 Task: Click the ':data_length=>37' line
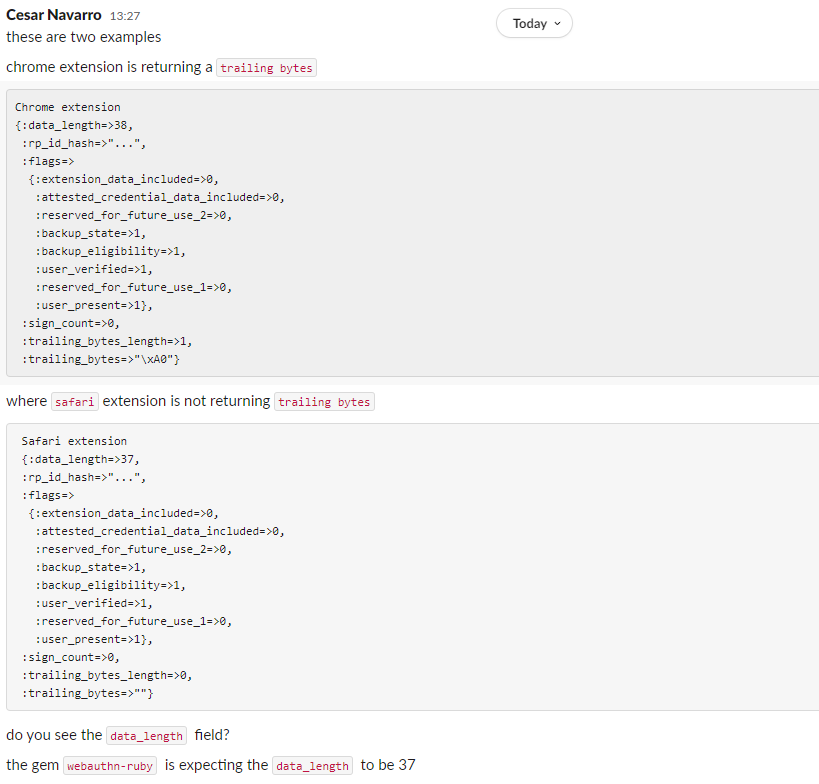pos(81,459)
